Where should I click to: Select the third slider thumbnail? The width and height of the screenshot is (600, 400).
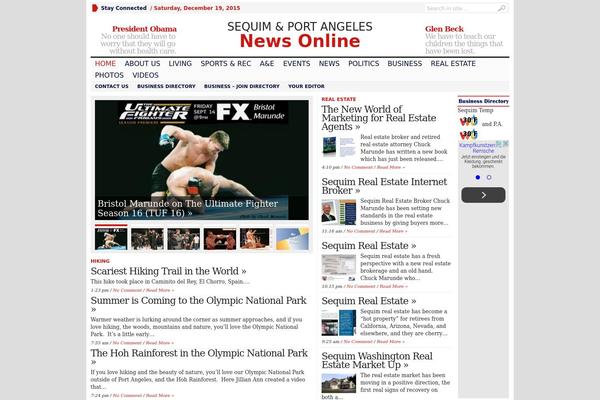click(184, 239)
